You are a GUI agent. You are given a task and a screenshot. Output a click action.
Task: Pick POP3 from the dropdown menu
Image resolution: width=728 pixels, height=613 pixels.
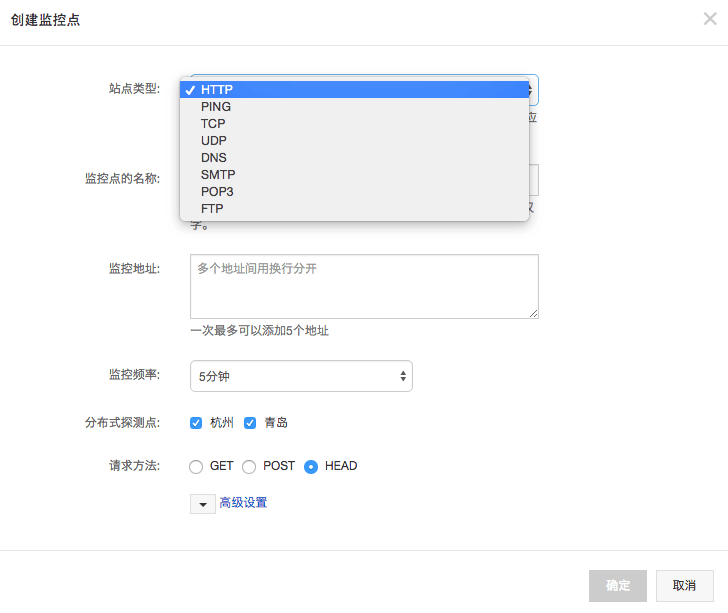217,192
